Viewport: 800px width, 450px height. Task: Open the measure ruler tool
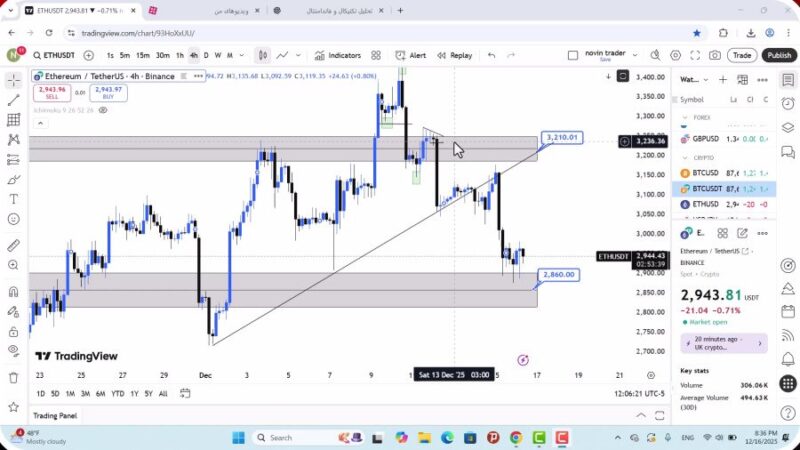tap(13, 245)
